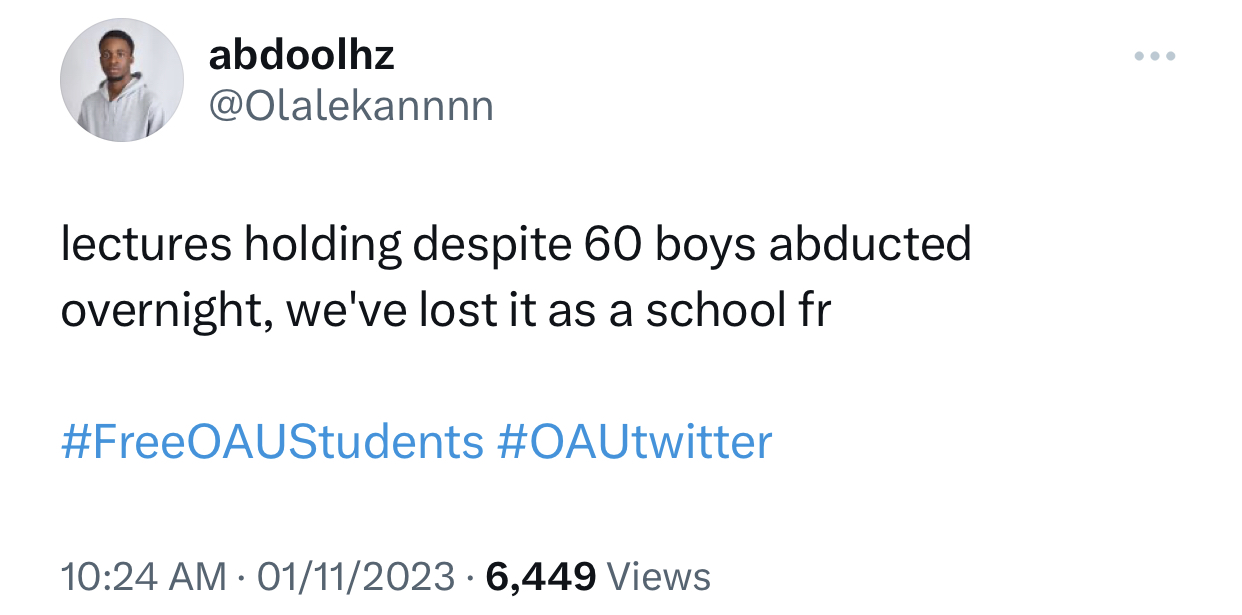Click the Views label
This screenshot has height=615, width=1242.
[659, 576]
